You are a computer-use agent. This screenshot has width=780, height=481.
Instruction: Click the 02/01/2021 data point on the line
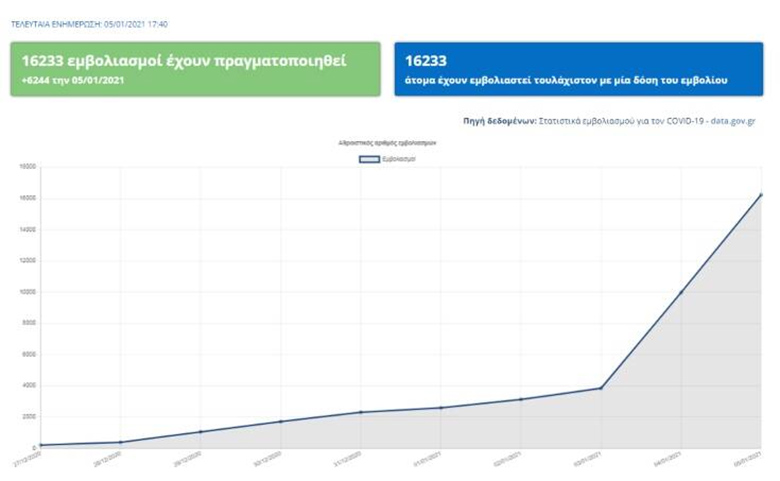tap(521, 399)
